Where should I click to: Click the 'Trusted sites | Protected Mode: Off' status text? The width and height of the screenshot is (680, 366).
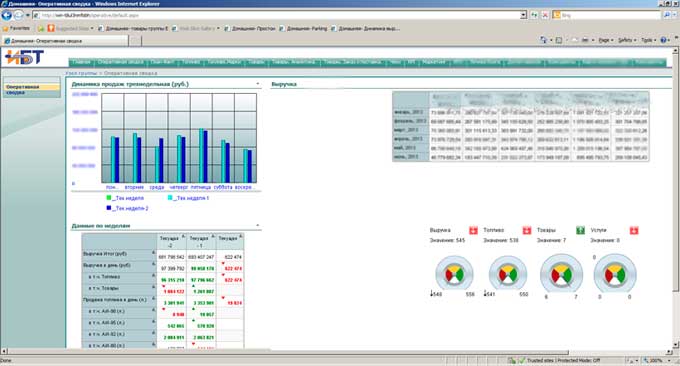coord(563,360)
